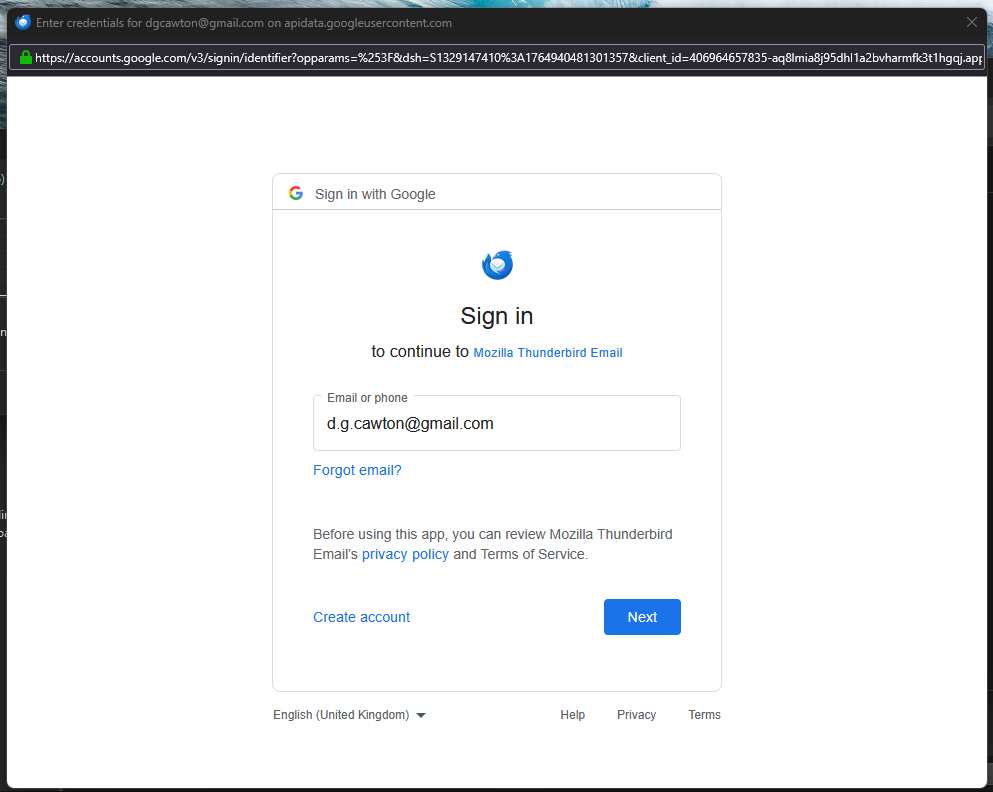Viewport: 993px width, 792px height.
Task: Click the accounts.google.com URL bar
Action: 496,58
